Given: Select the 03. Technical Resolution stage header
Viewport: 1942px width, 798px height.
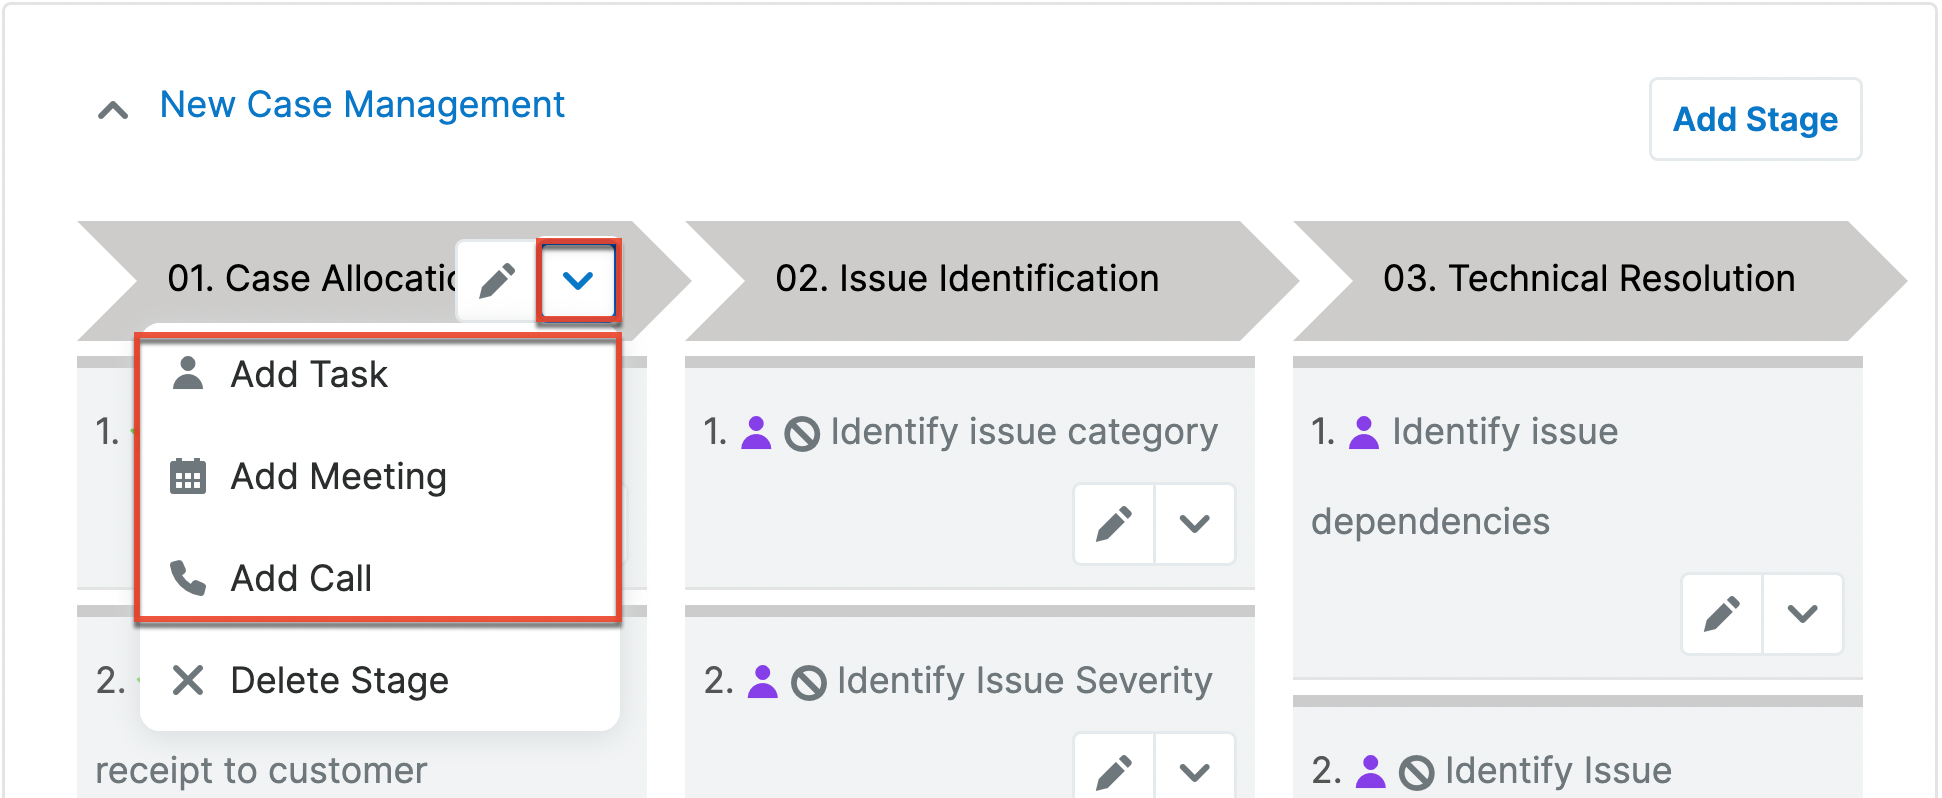Looking at the screenshot, I should pos(1588,279).
